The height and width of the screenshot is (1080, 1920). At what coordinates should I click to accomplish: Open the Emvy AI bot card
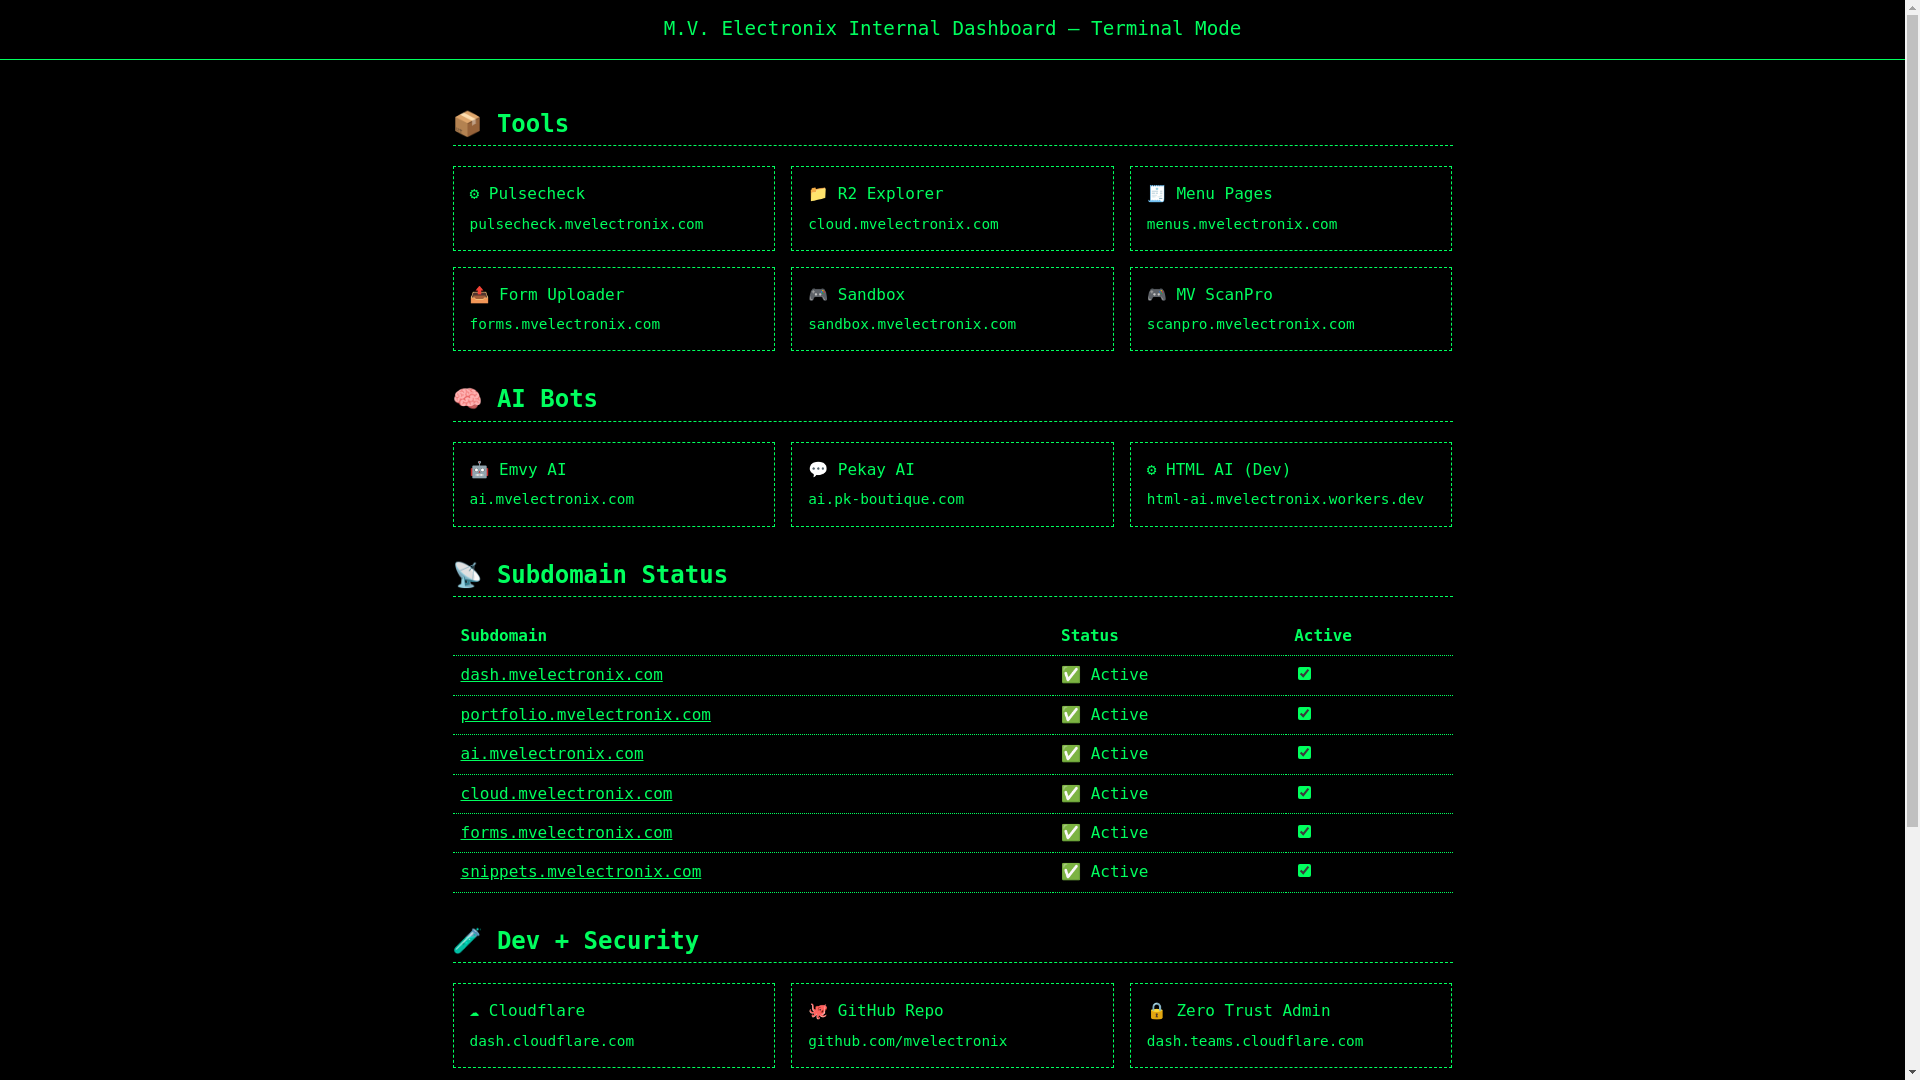(x=613, y=484)
